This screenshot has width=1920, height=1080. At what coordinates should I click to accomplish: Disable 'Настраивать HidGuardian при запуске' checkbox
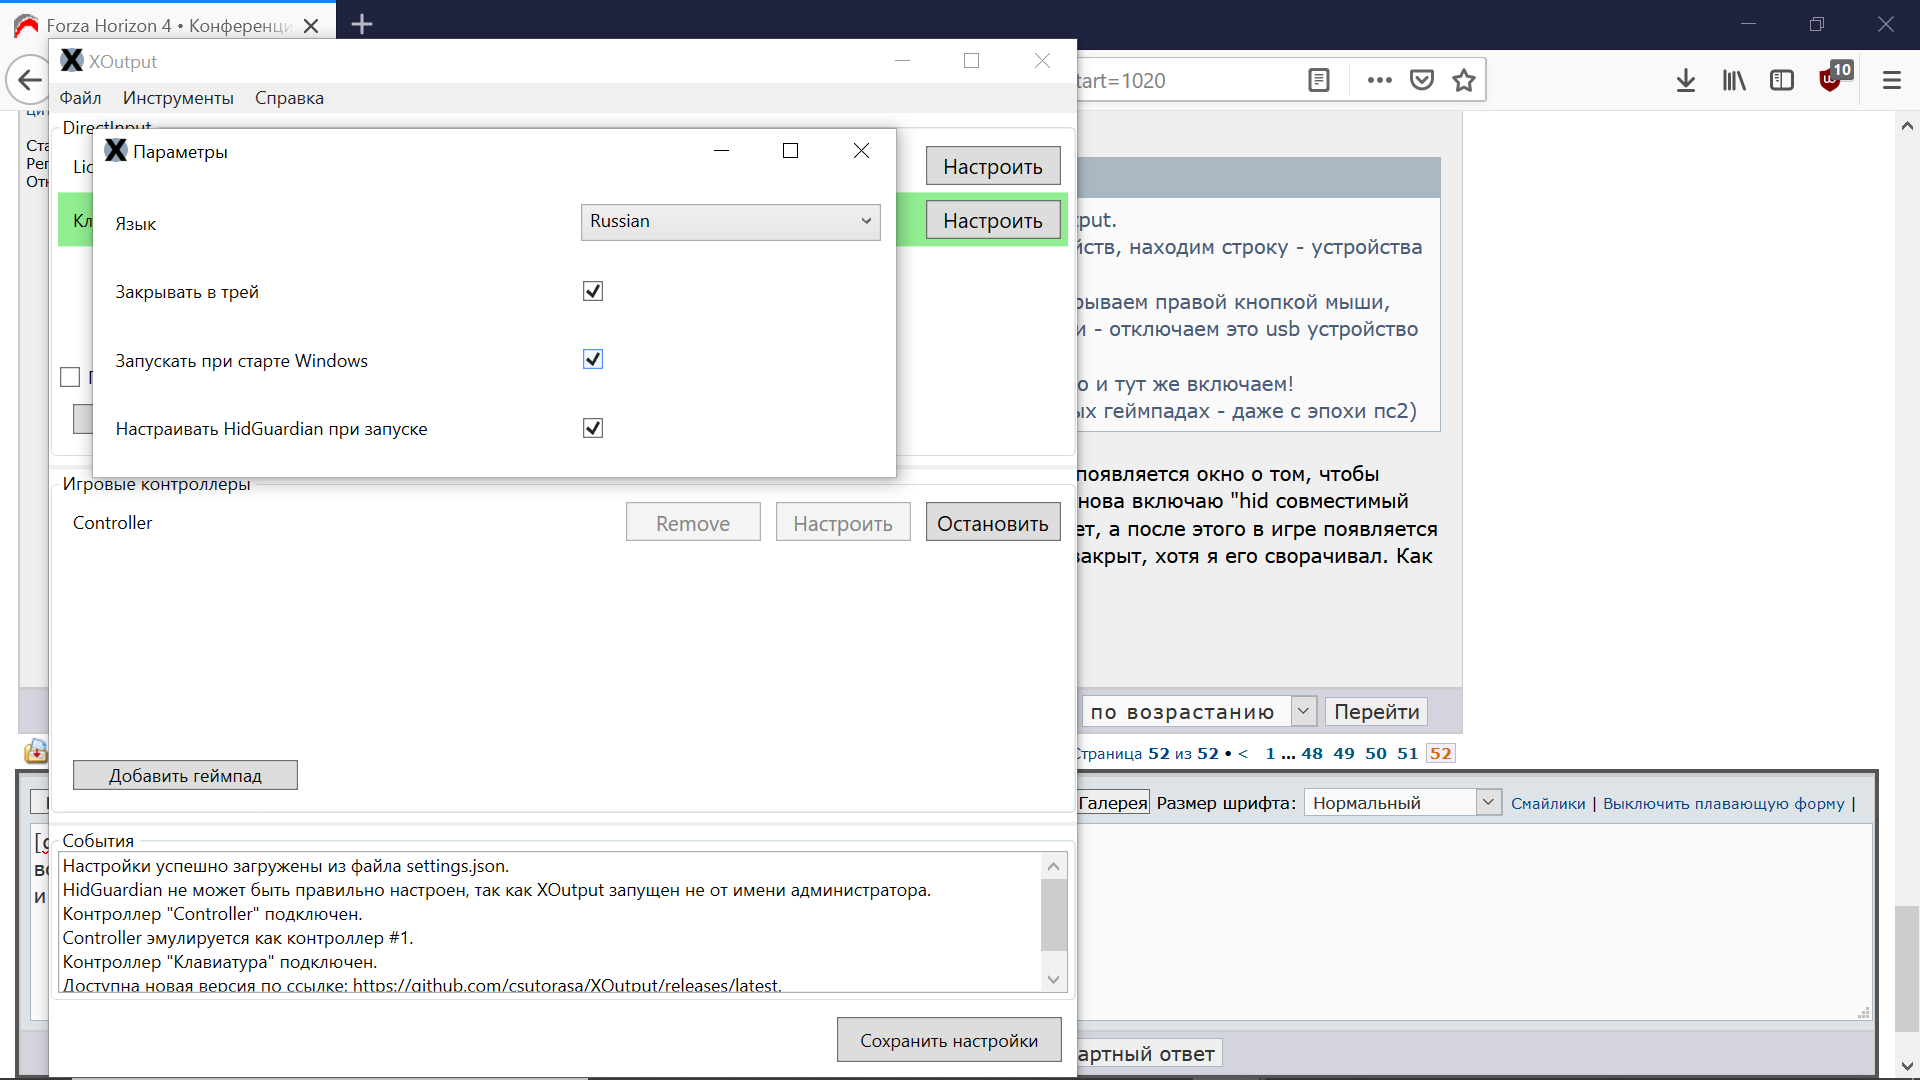pyautogui.click(x=593, y=428)
